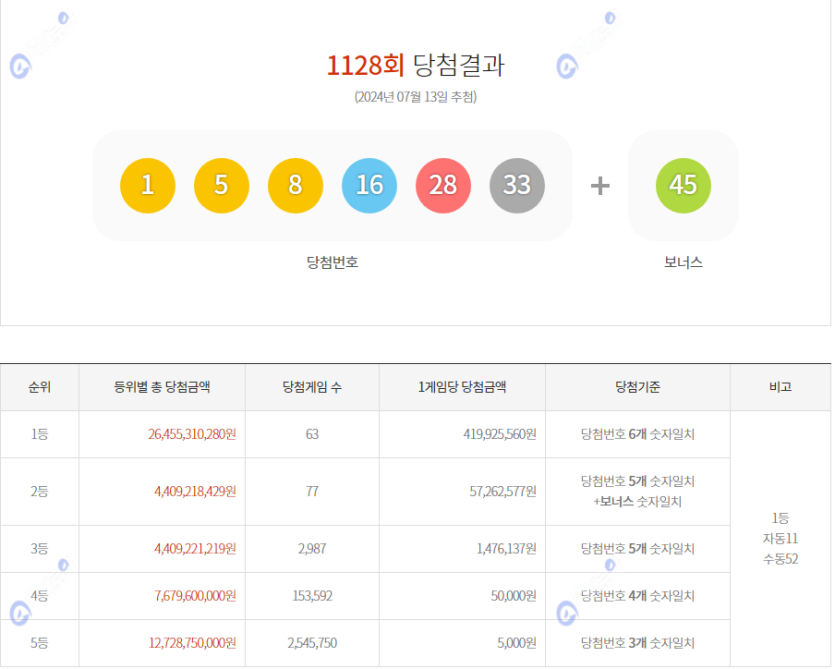Click per-game prize 57,262,577원
This screenshot has height=669, width=835.
point(503,491)
